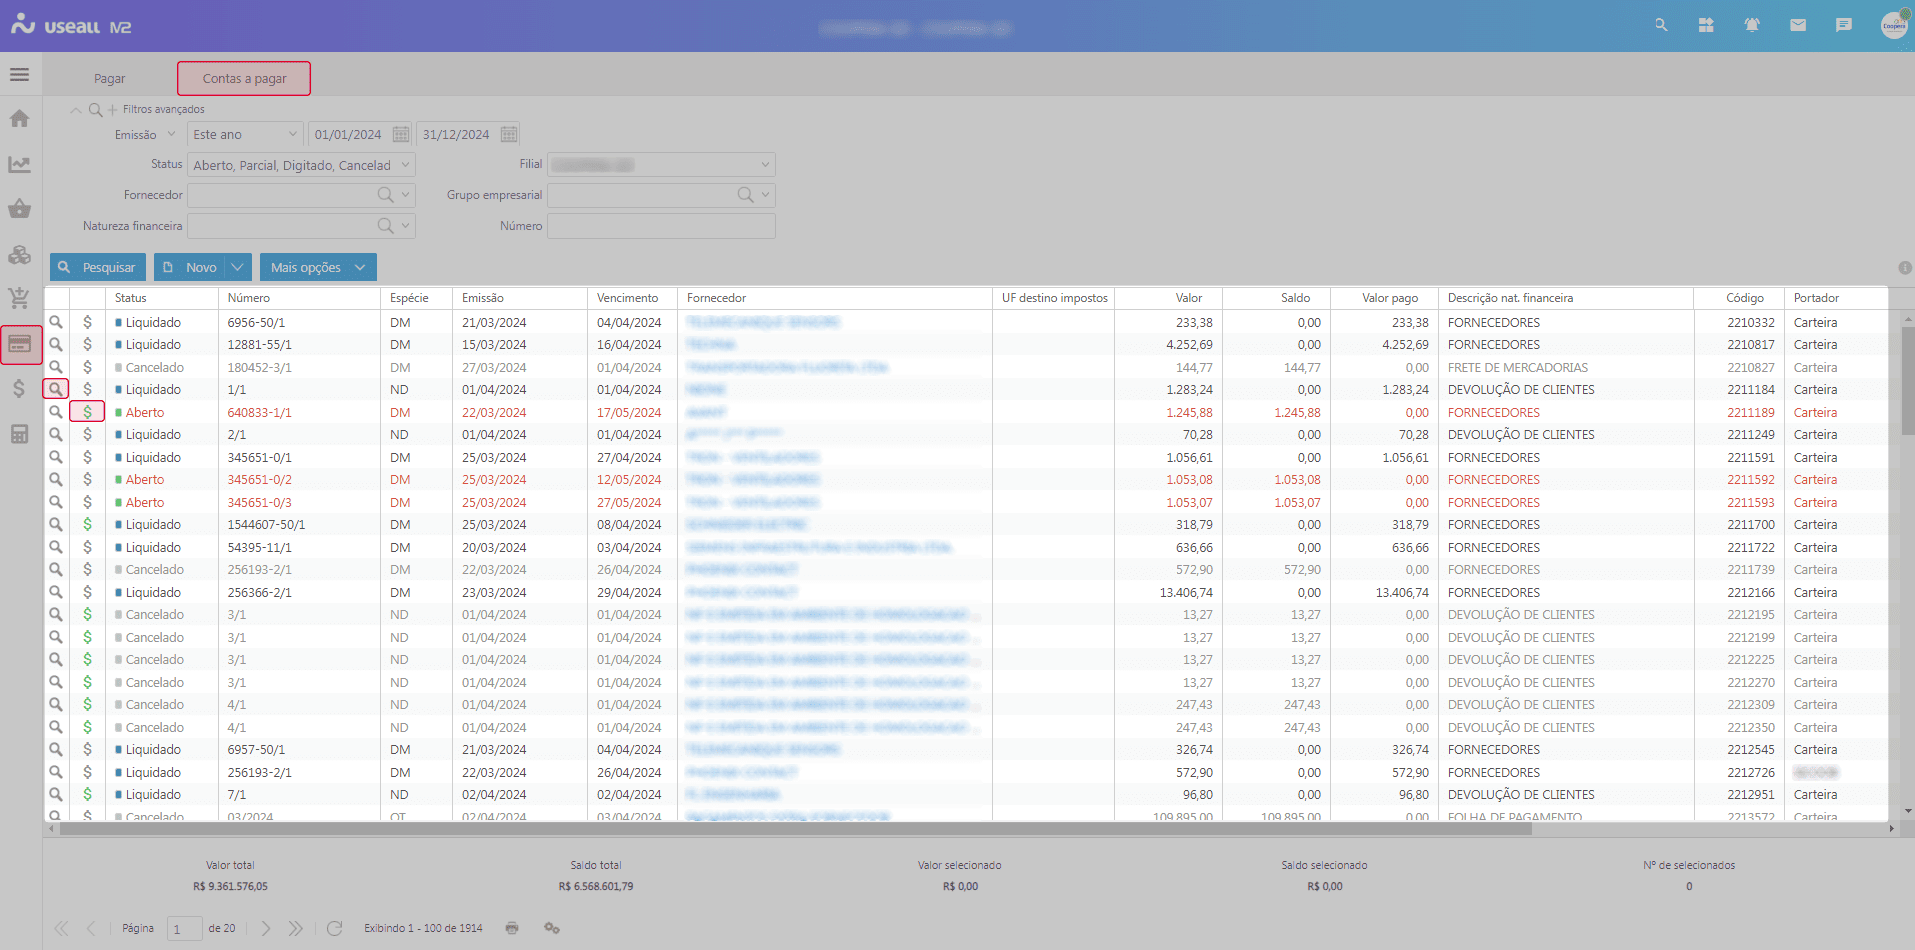Screen dimensions: 1915x950
Task: Open the shopping cart module in the sidebar
Action: 19,297
